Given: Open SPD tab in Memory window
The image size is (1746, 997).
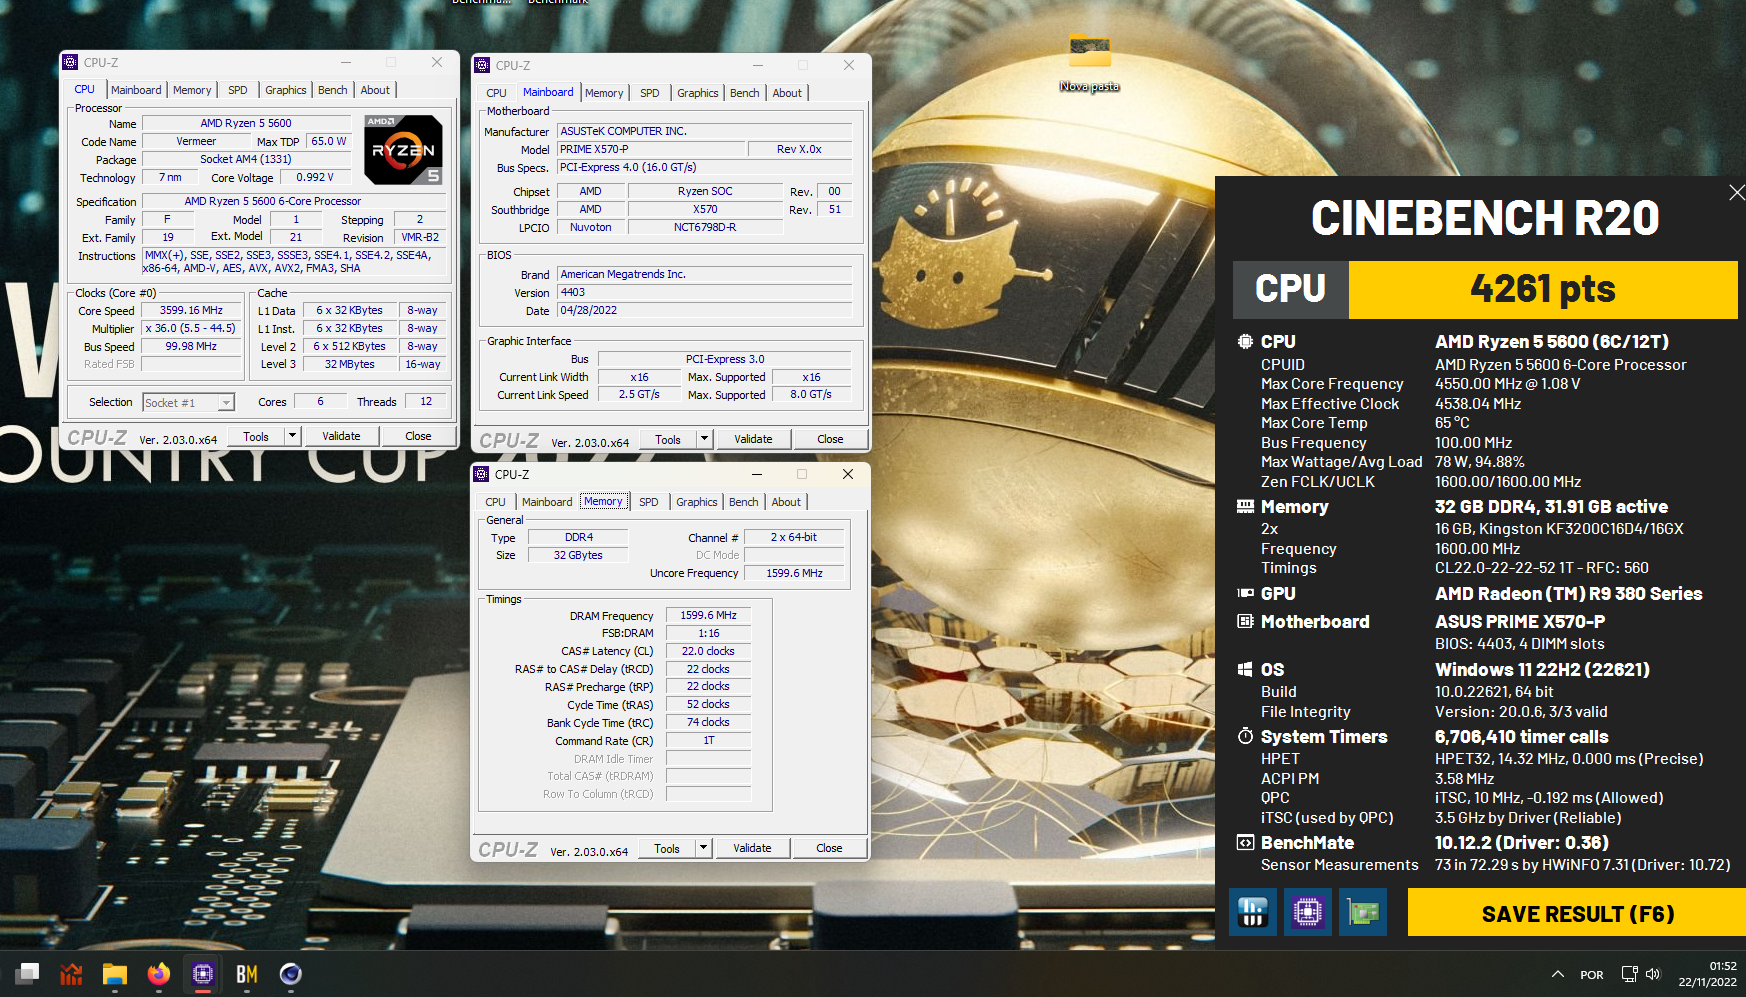Looking at the screenshot, I should coord(649,502).
